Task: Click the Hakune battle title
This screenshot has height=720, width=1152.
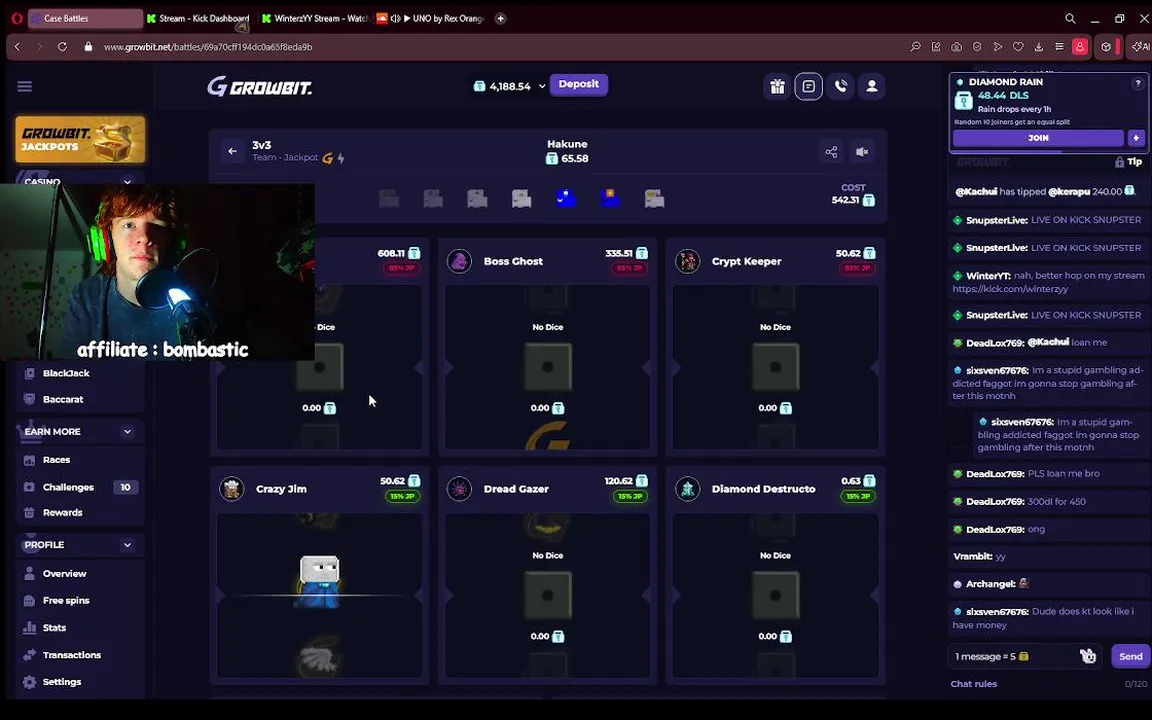Action: click(567, 144)
